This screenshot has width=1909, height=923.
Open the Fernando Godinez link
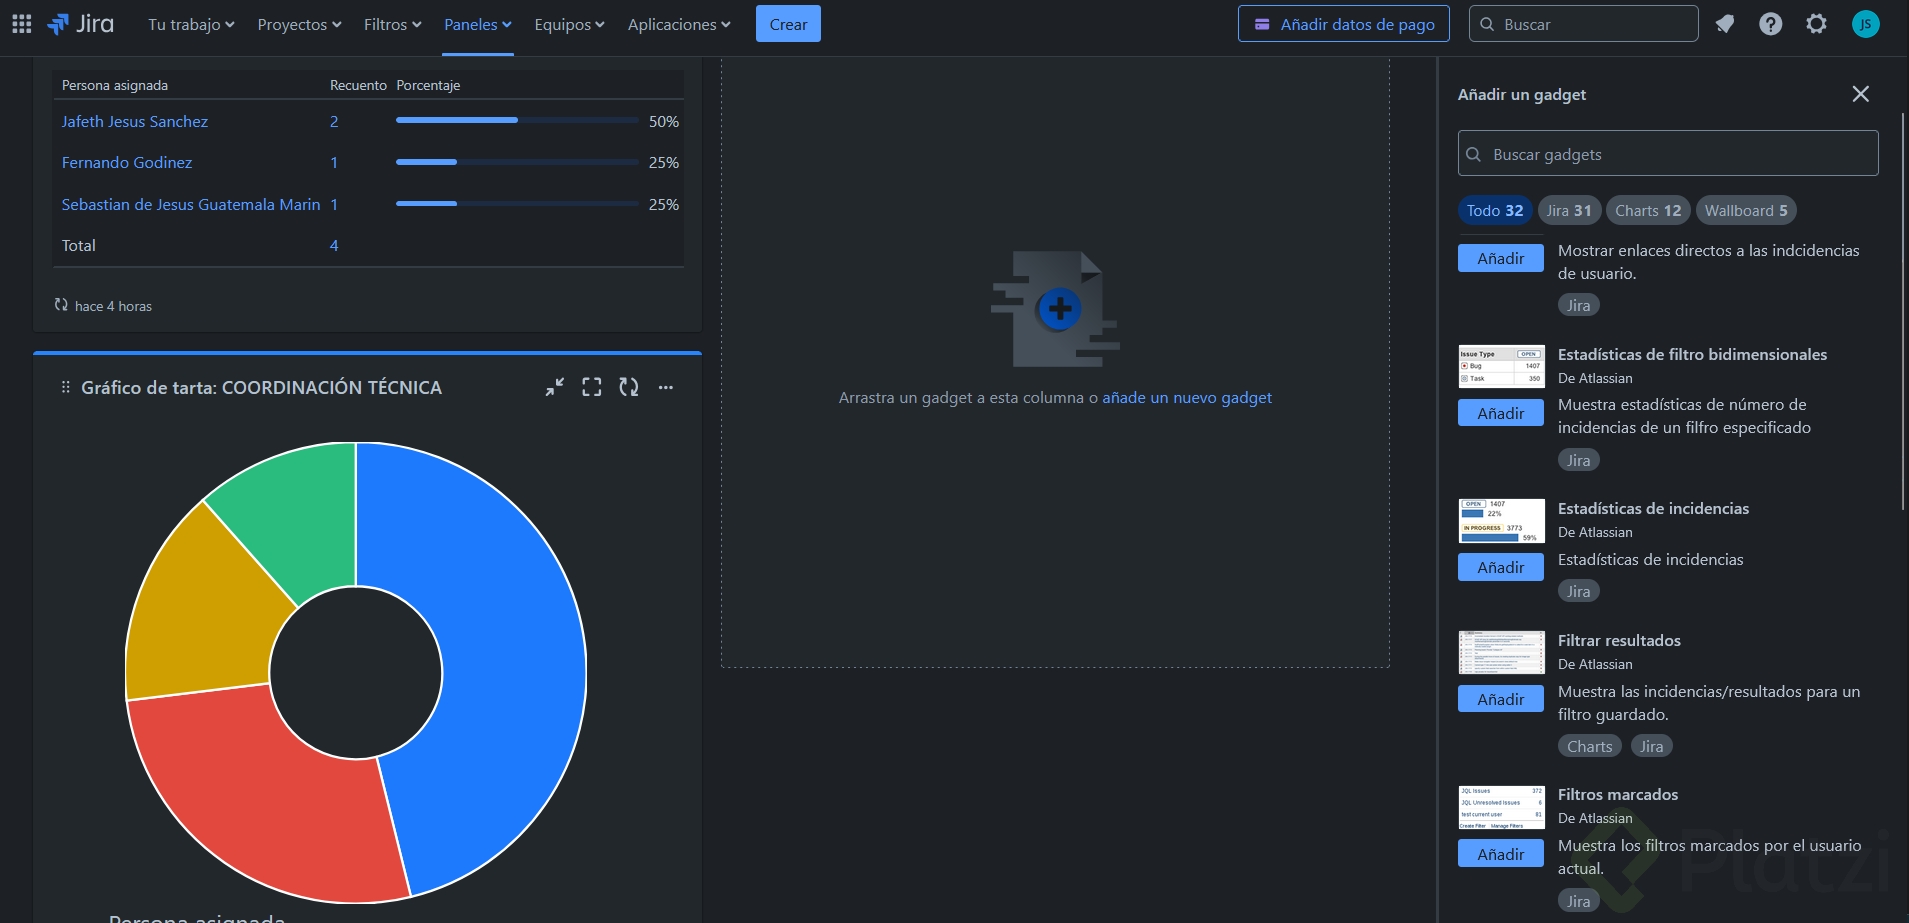pyautogui.click(x=127, y=162)
